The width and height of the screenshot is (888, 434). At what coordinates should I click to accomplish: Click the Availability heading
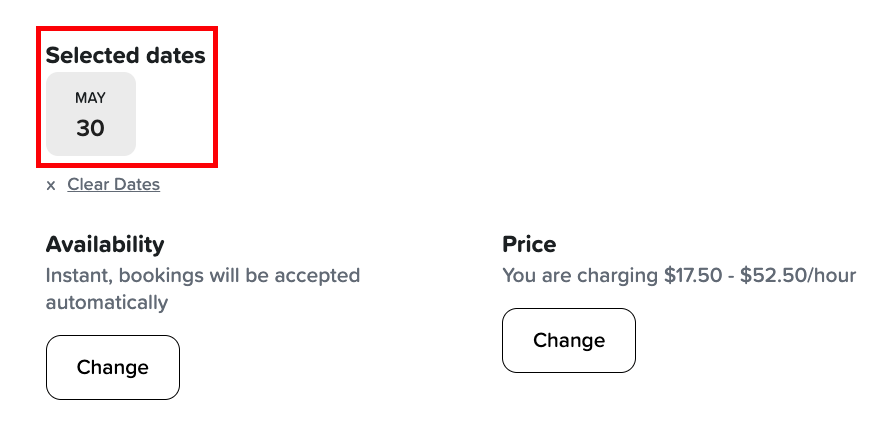tap(105, 244)
